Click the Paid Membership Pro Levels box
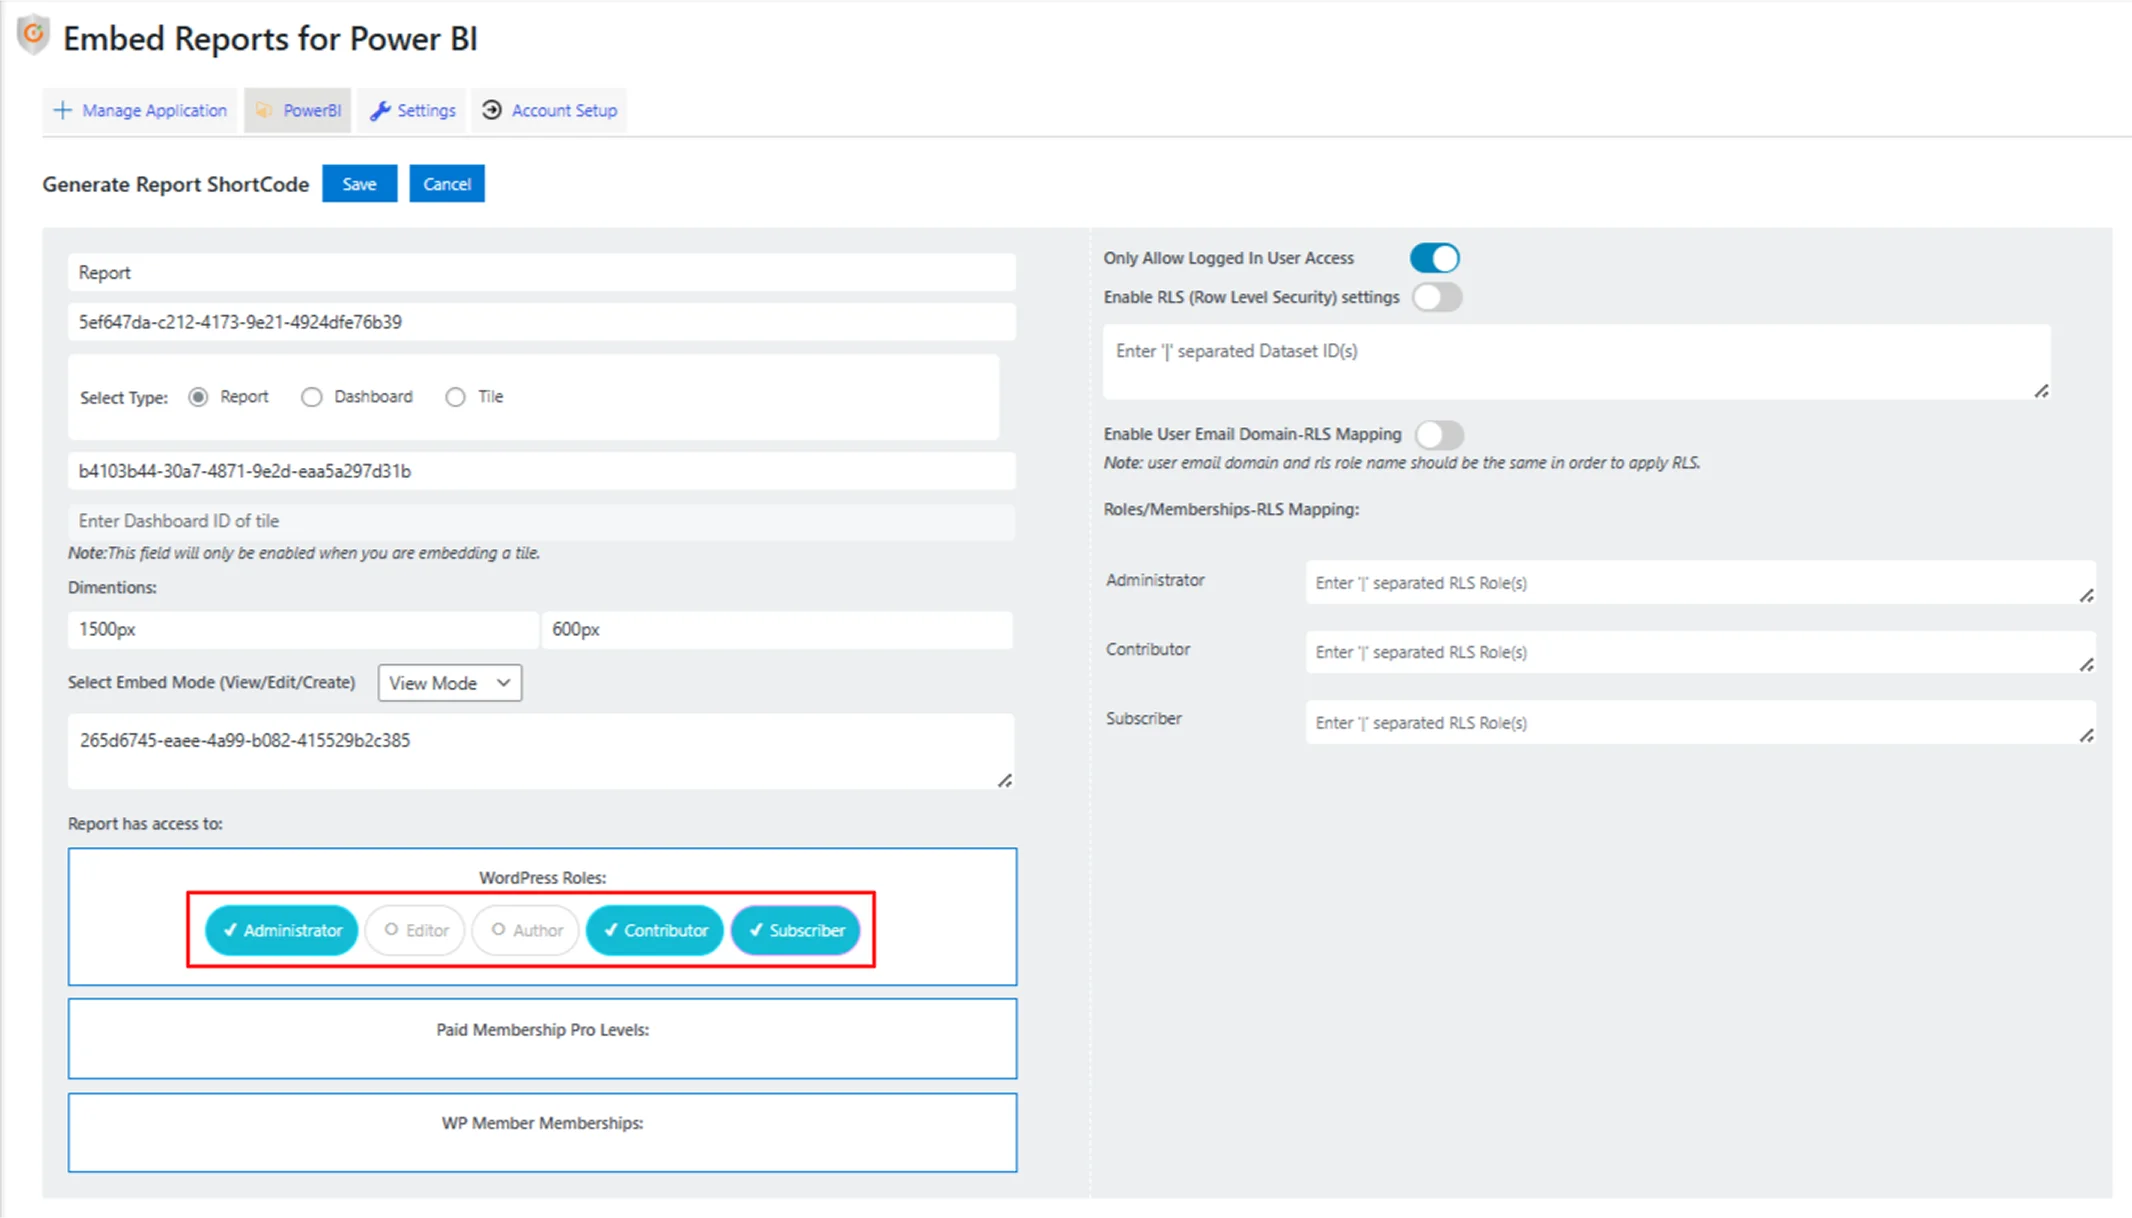This screenshot has width=2132, height=1218. coord(543,1038)
